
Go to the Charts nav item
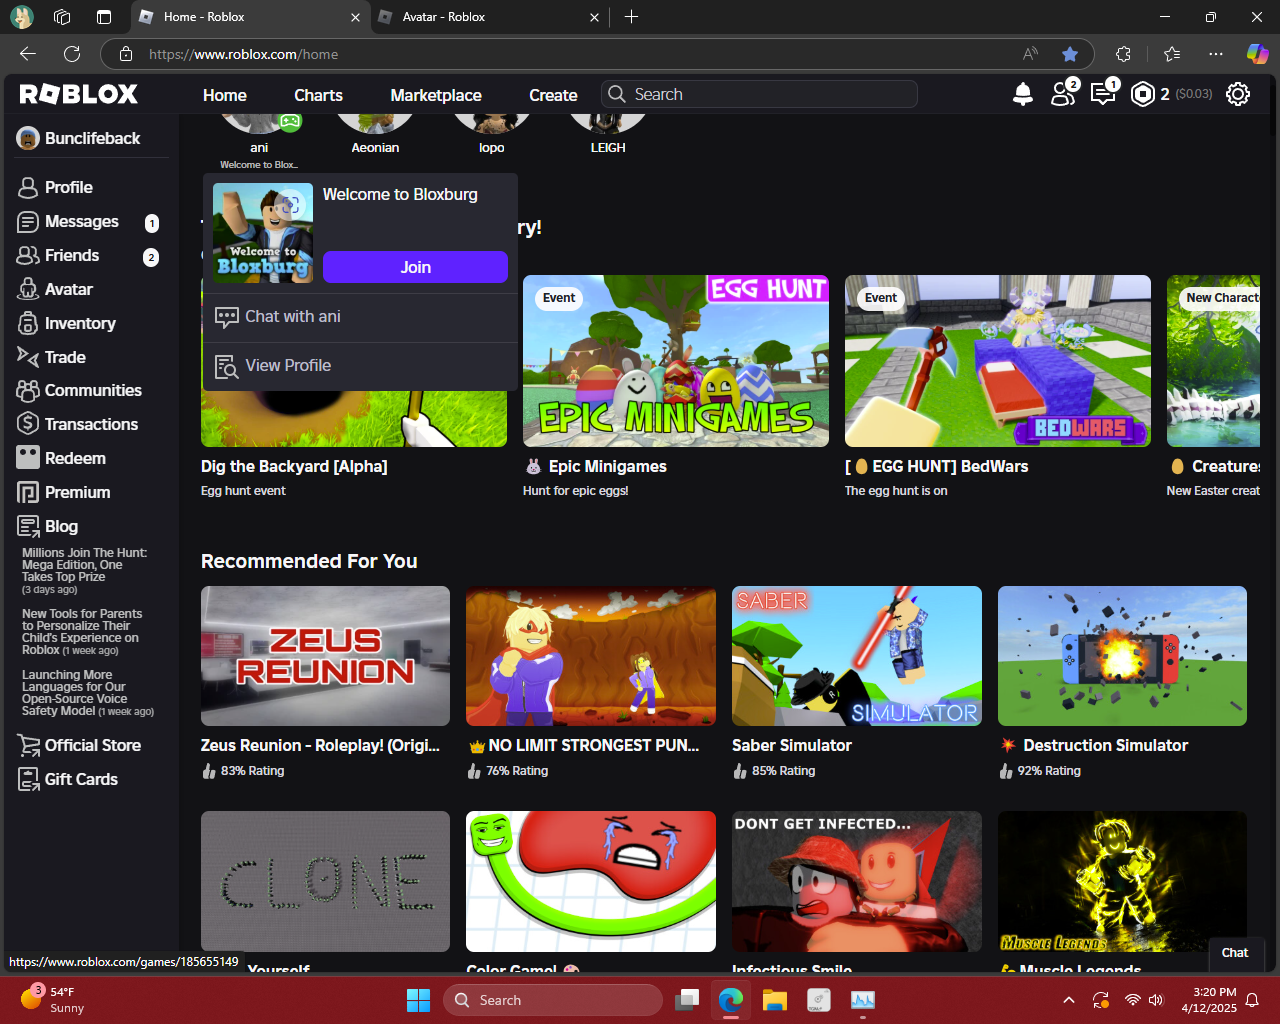click(x=318, y=95)
